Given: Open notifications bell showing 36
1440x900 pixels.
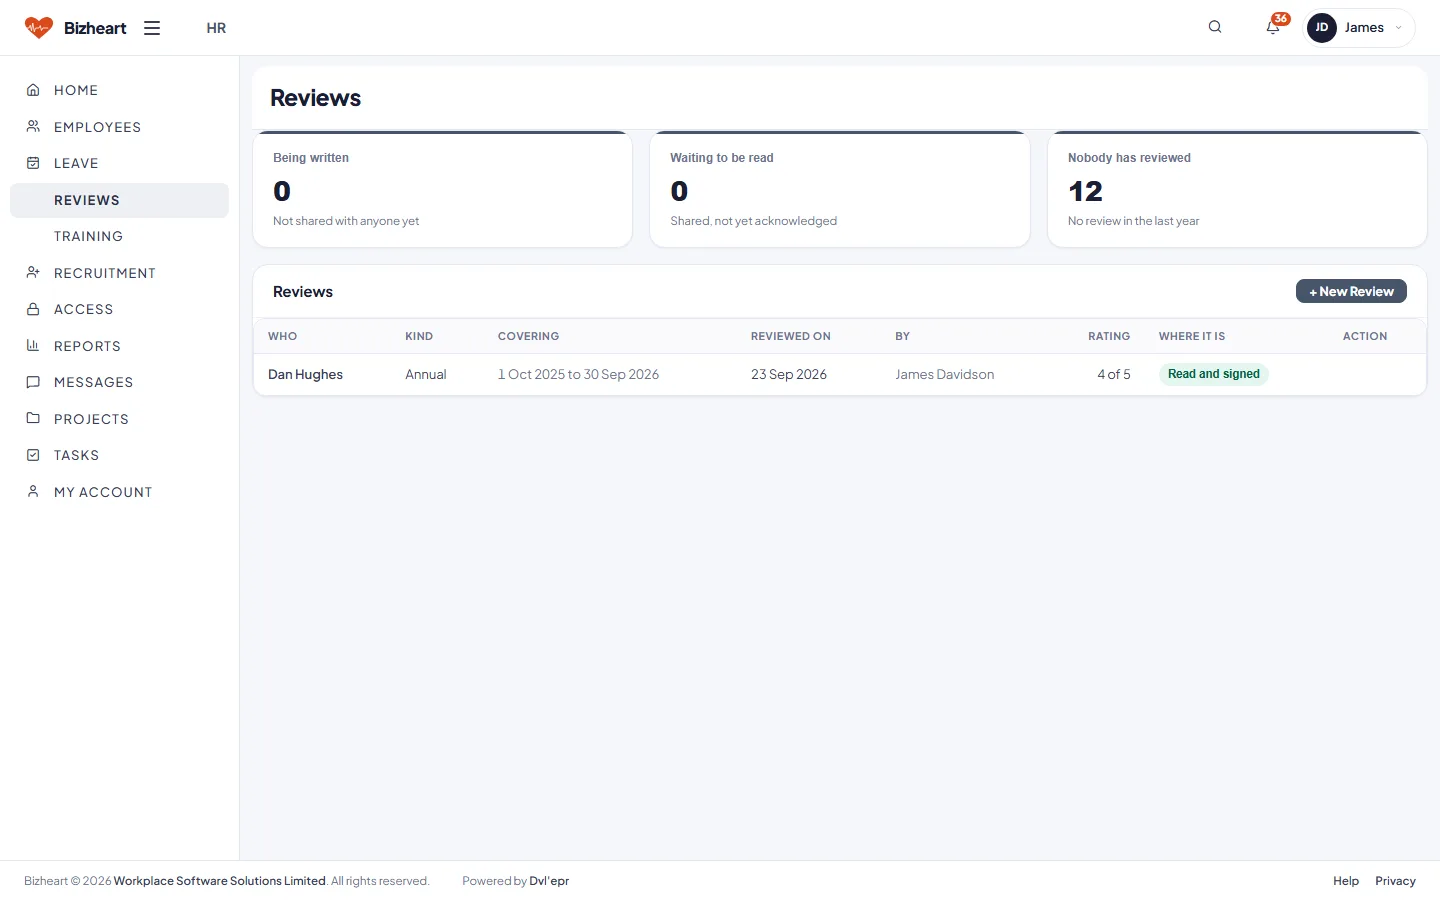Looking at the screenshot, I should point(1273,27).
